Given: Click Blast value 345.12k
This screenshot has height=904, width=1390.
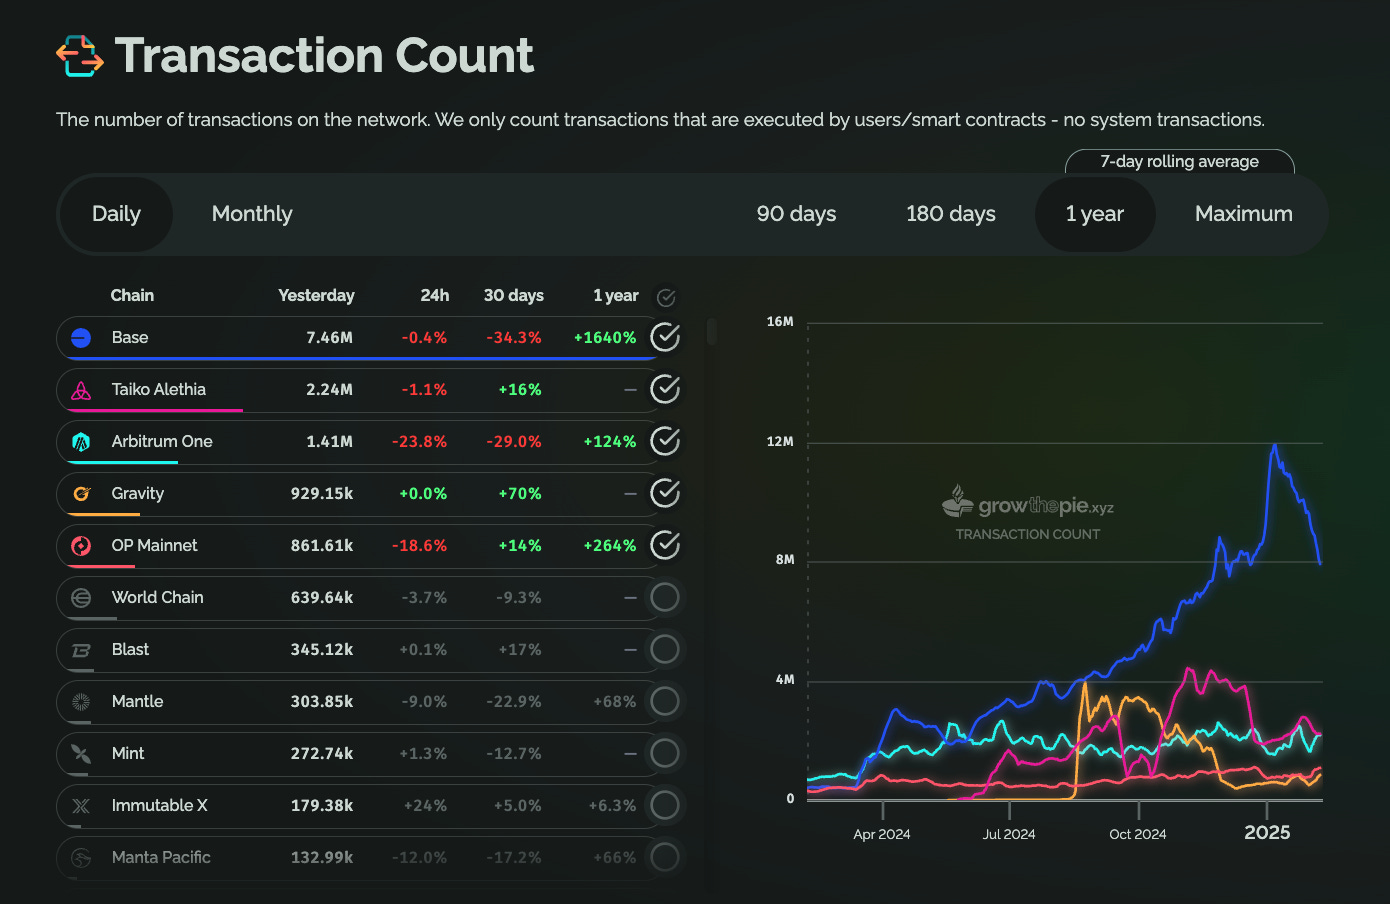Looking at the screenshot, I should coord(322,650).
